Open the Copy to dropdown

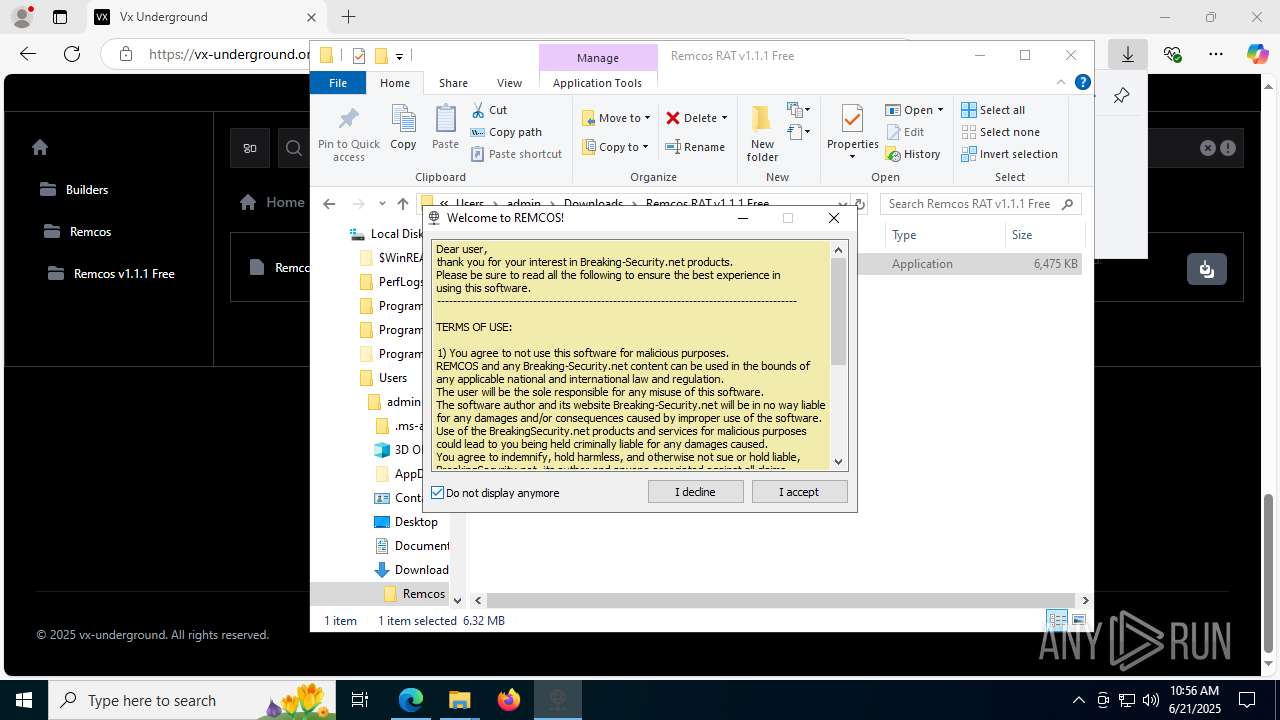tap(616, 147)
